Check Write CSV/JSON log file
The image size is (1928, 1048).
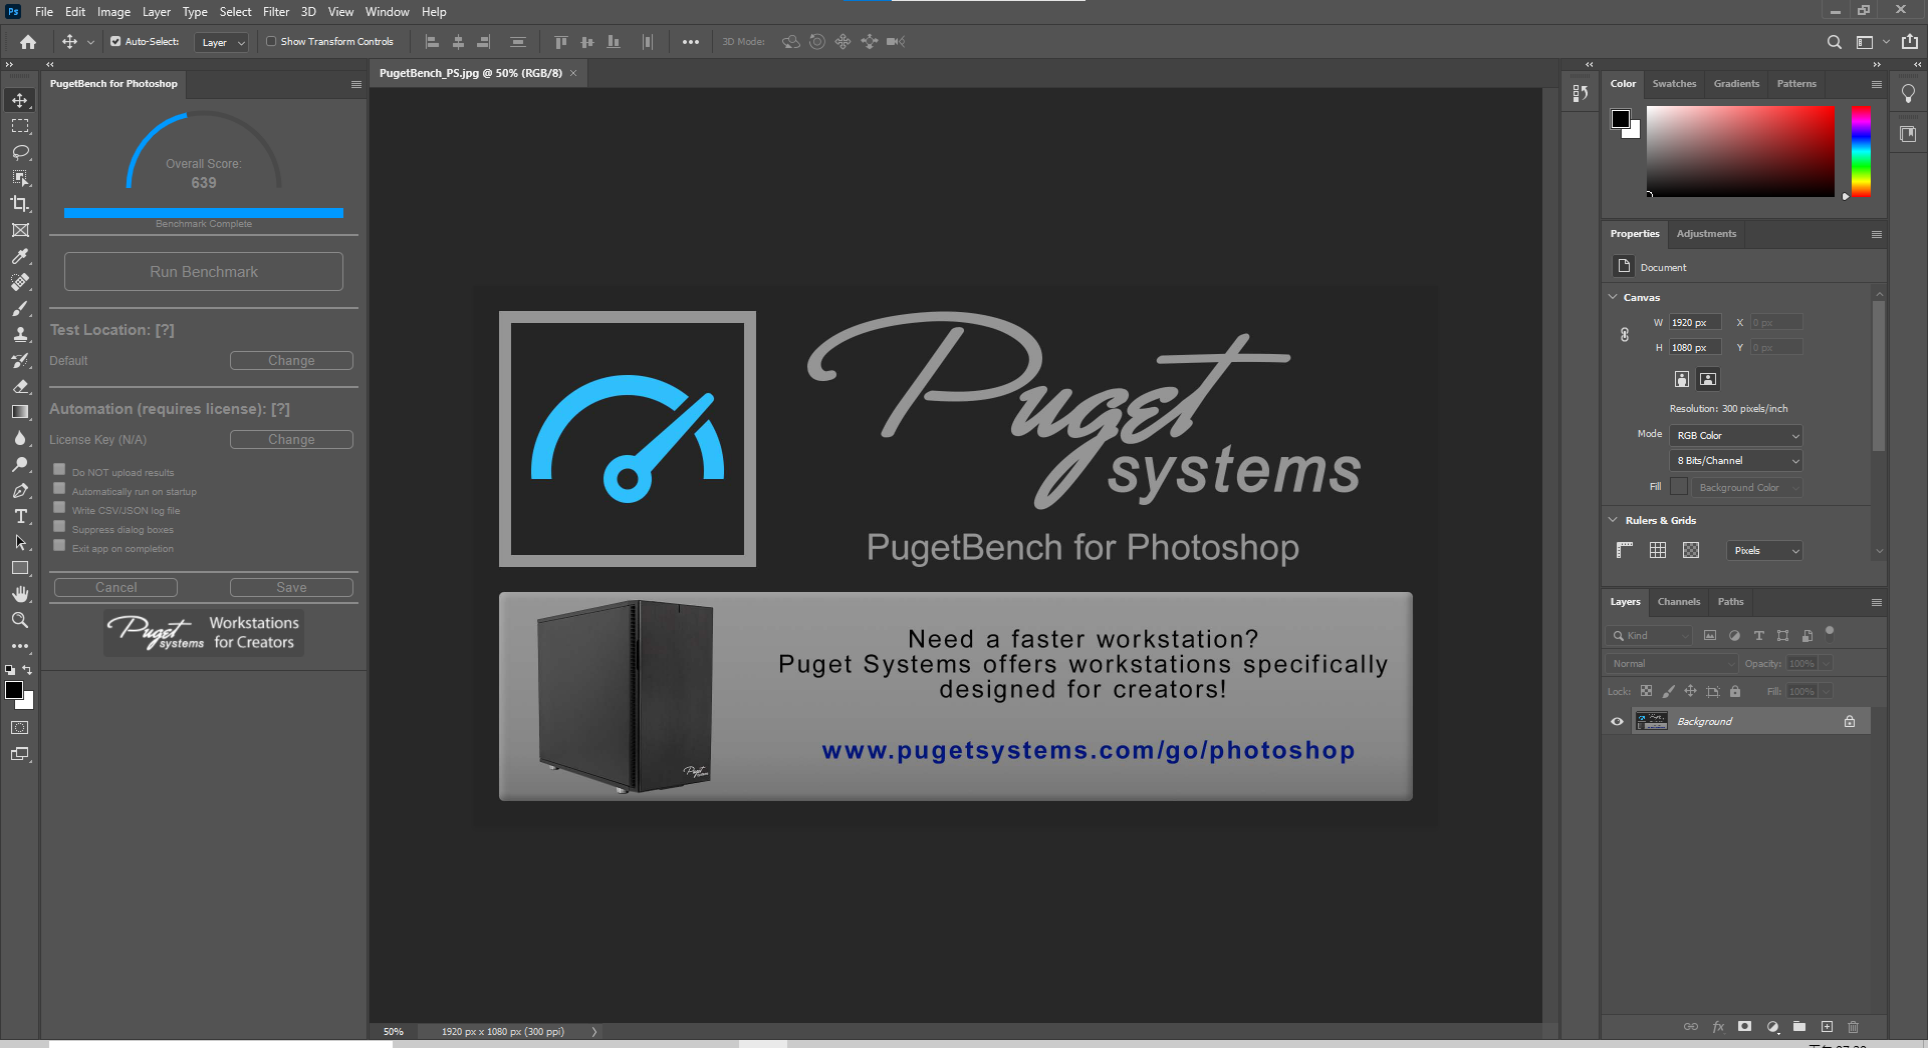[x=59, y=507]
